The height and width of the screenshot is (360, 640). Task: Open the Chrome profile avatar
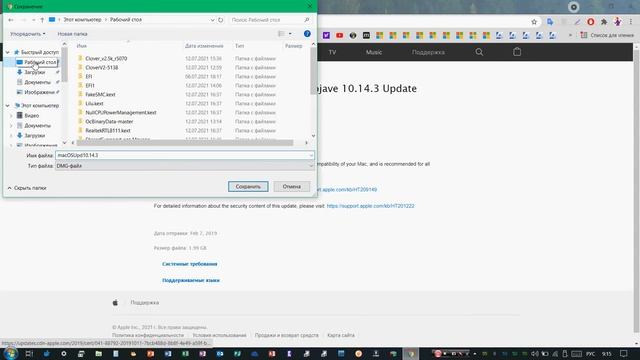617,22
